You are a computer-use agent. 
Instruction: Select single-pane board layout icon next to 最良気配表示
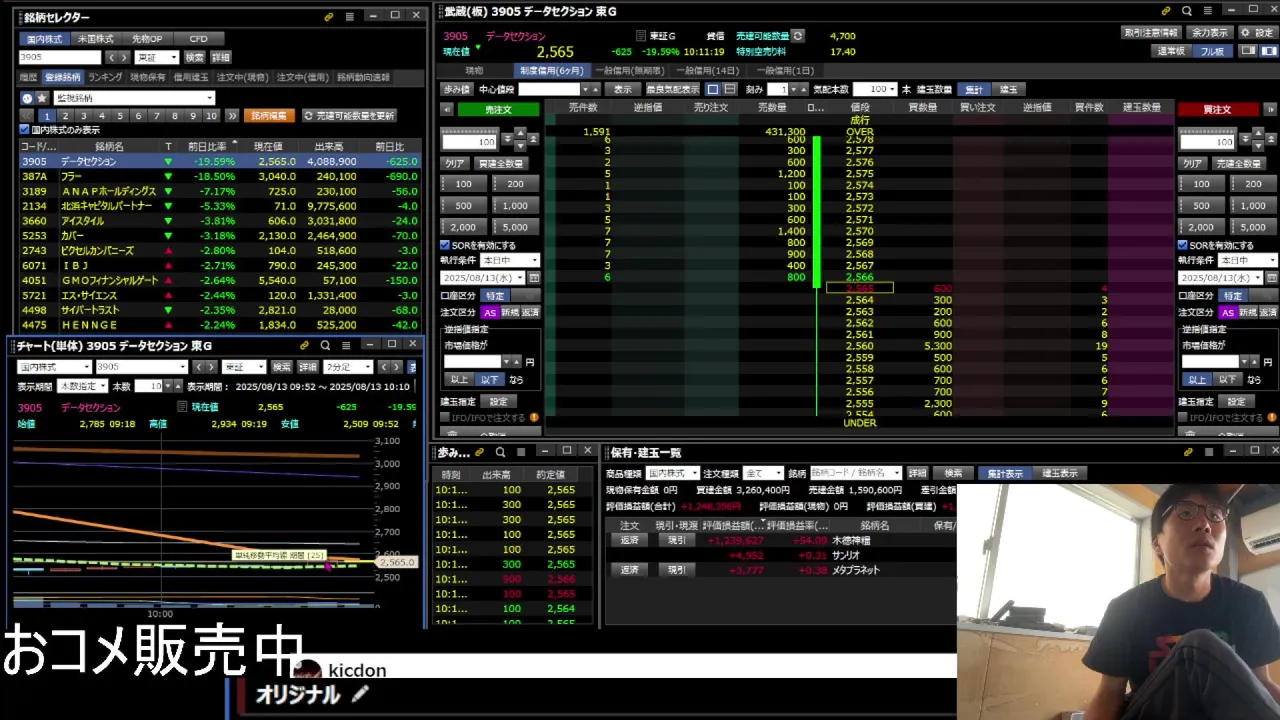pyautogui.click(x=713, y=89)
